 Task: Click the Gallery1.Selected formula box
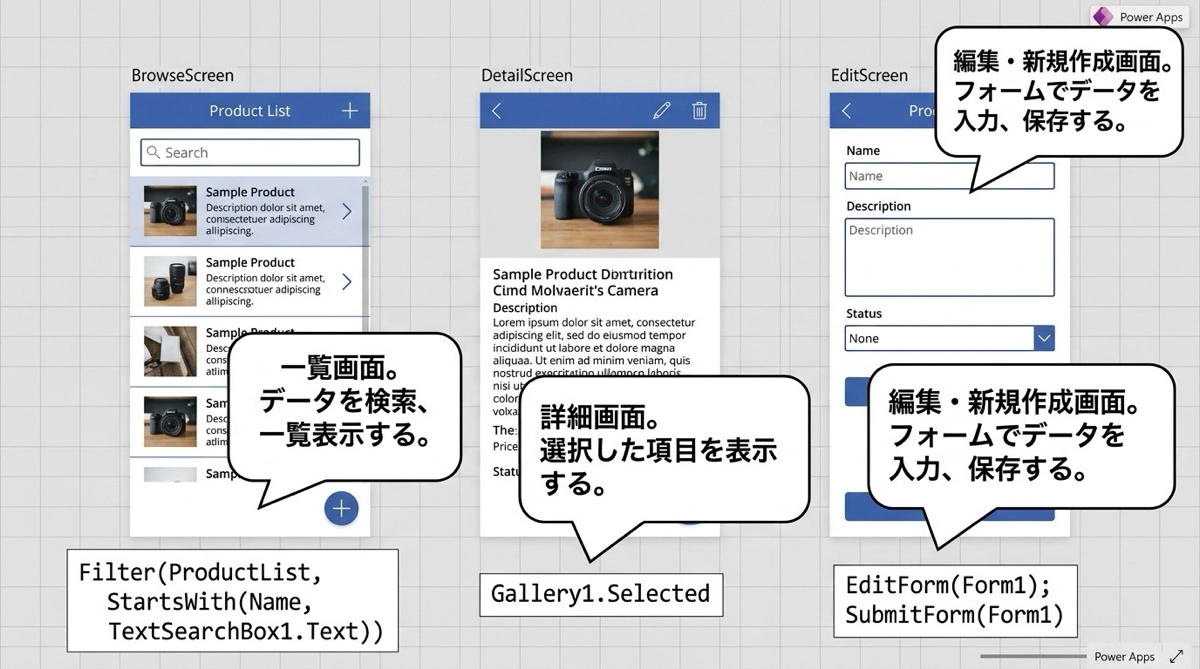(600, 594)
